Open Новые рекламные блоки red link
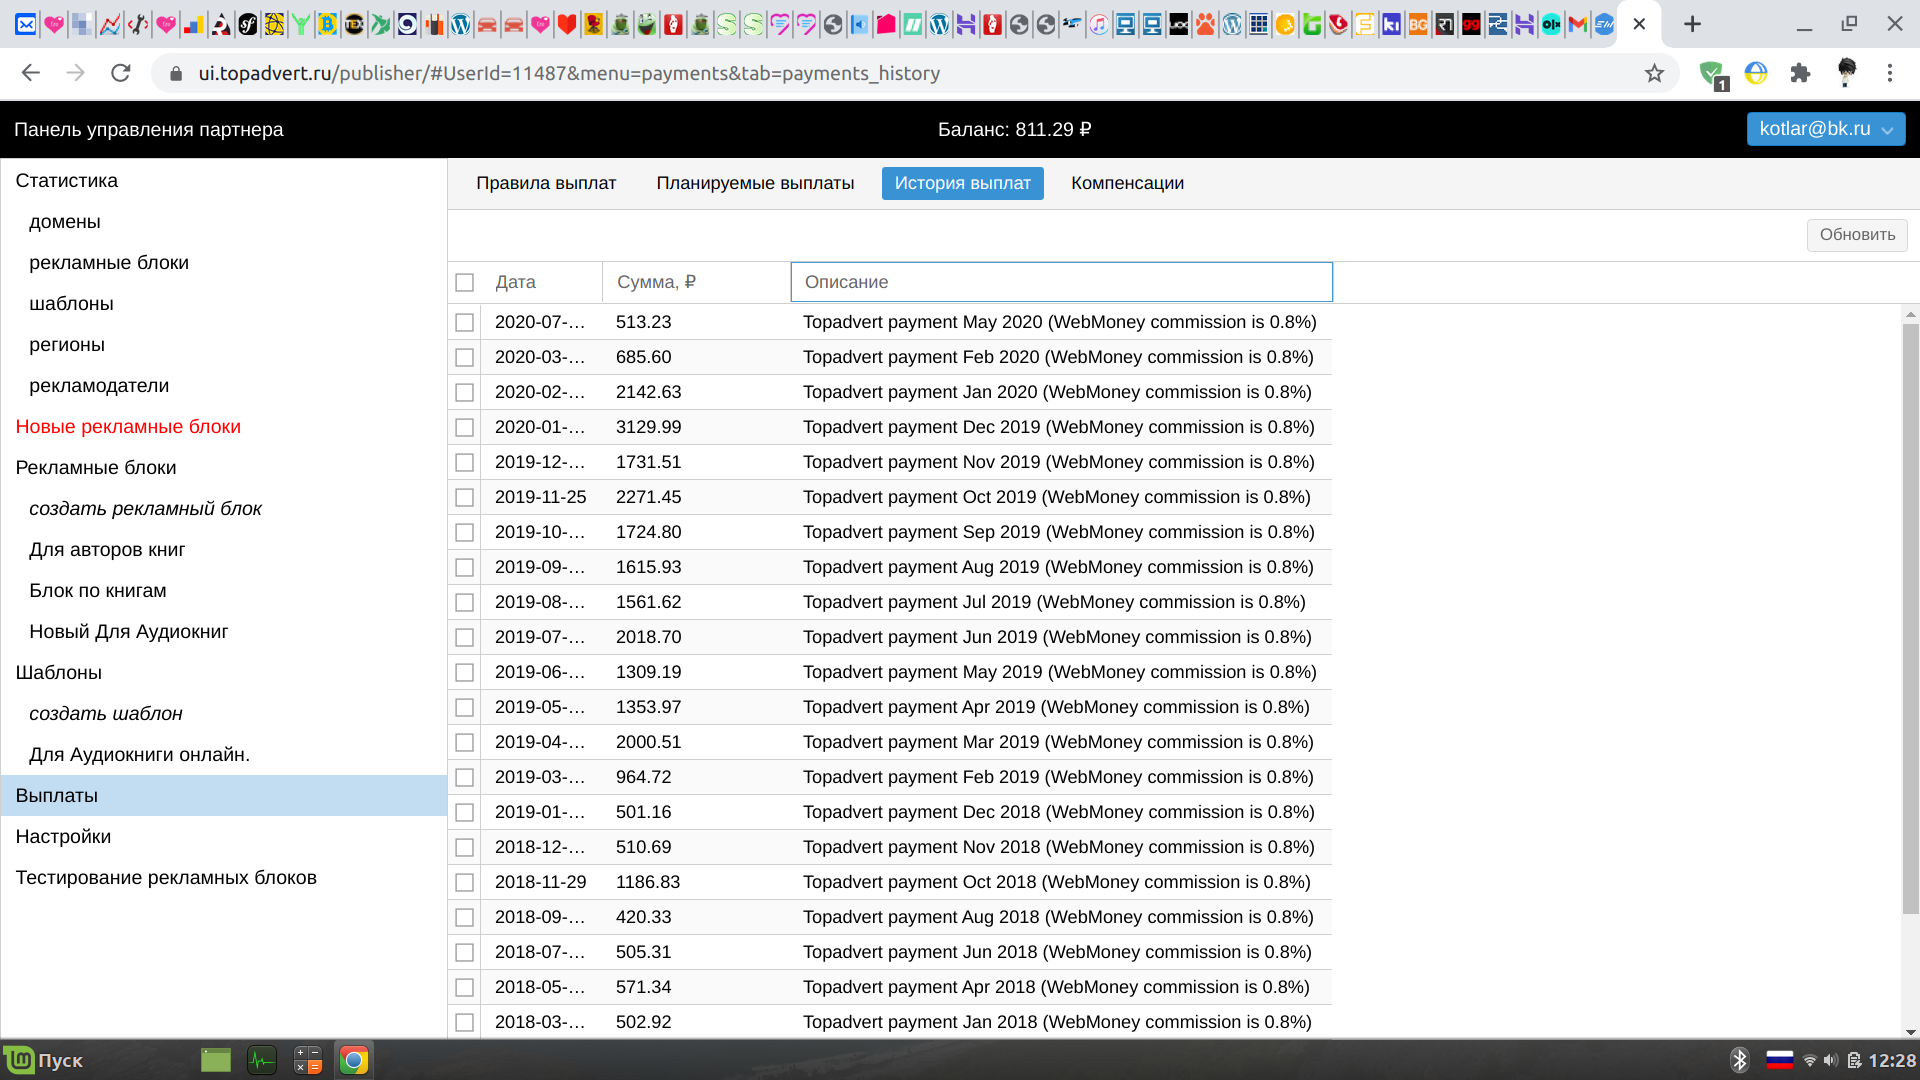The height and width of the screenshot is (1080, 1920). pyautogui.click(x=128, y=426)
